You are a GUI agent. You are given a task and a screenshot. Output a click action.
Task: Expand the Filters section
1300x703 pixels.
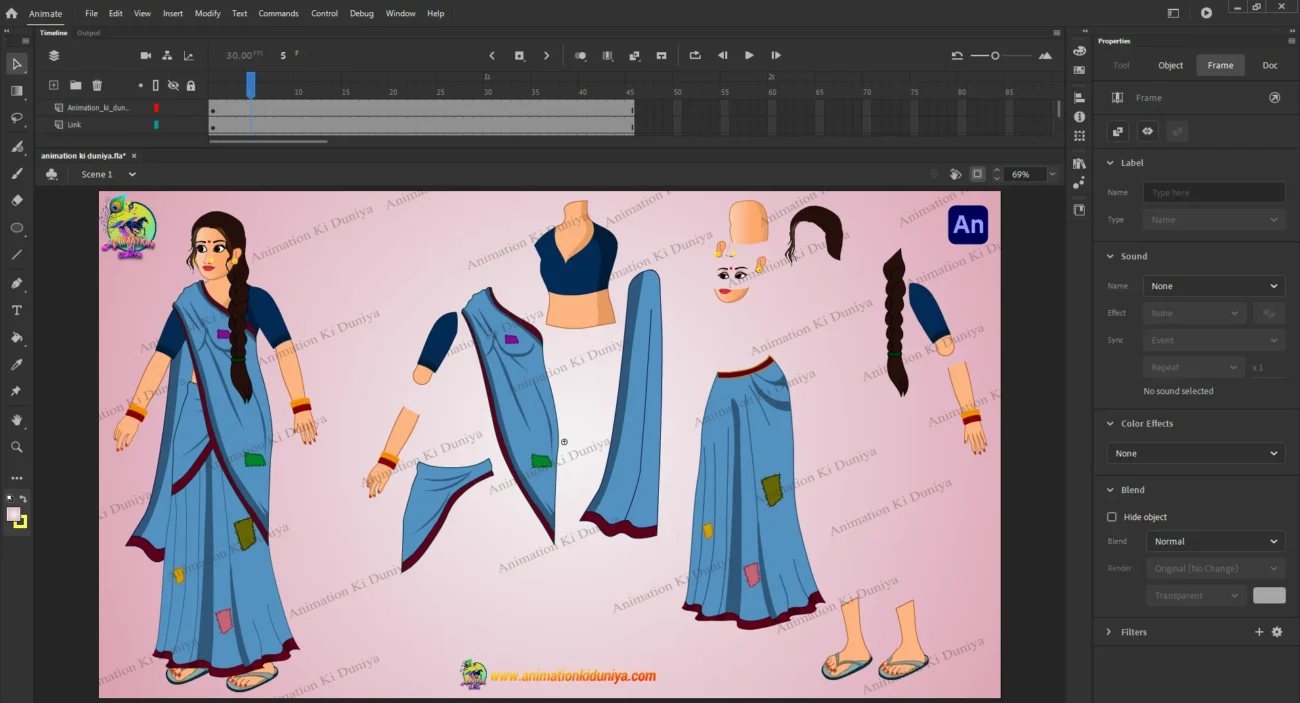1109,632
